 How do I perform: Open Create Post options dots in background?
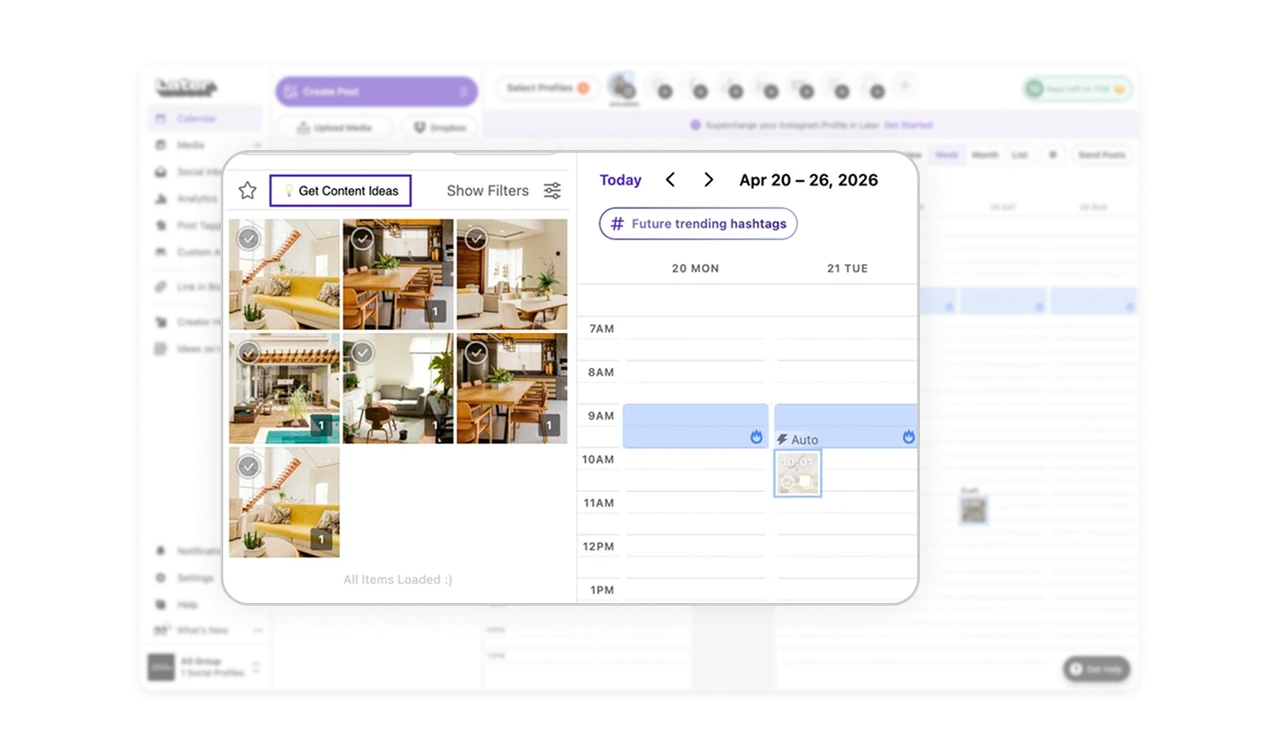pyautogui.click(x=463, y=91)
